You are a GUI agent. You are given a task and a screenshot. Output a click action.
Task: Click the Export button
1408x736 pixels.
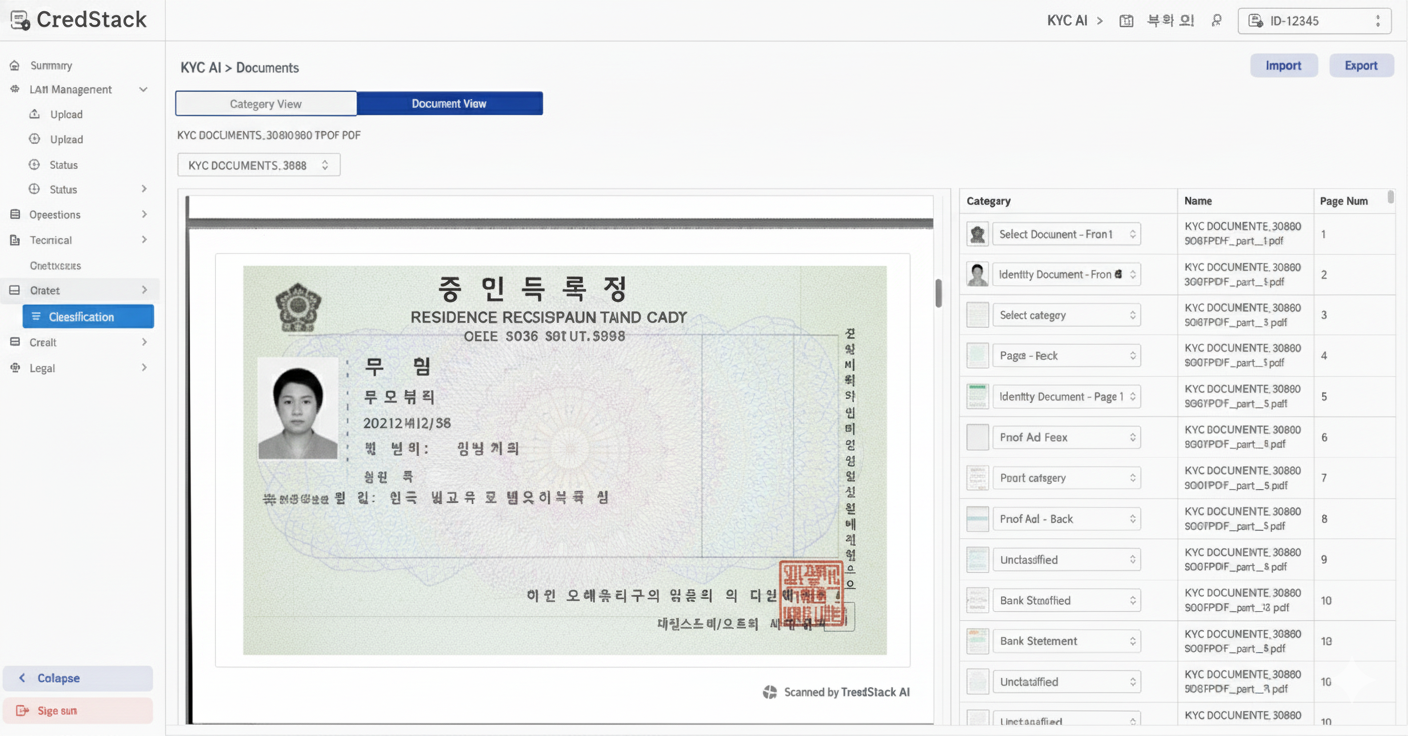pos(1361,65)
